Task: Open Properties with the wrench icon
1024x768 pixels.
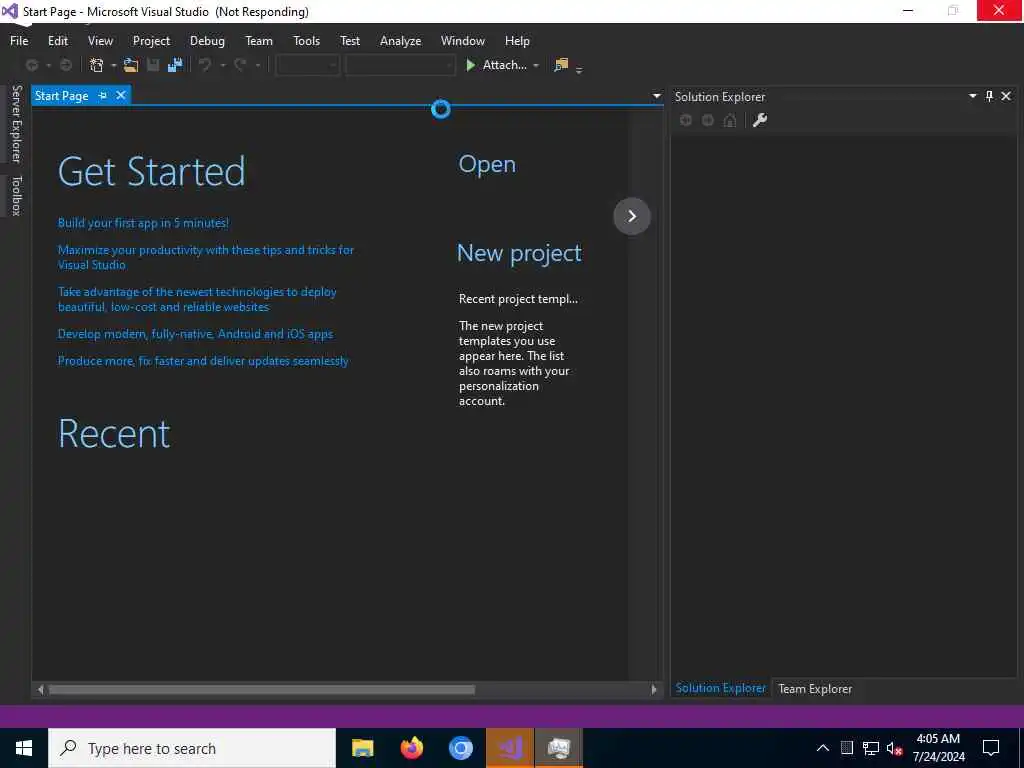Action: coord(760,120)
